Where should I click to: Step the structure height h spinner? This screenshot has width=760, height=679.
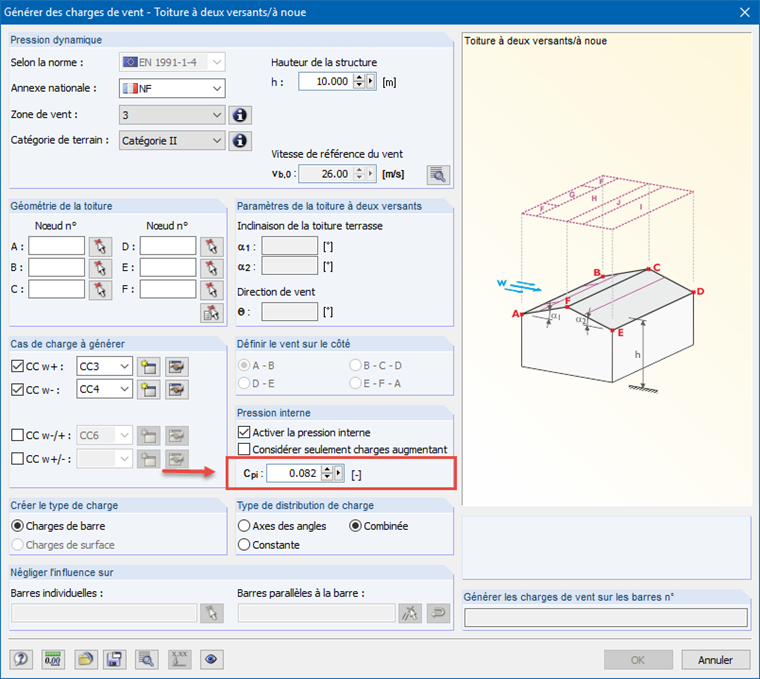(x=359, y=81)
